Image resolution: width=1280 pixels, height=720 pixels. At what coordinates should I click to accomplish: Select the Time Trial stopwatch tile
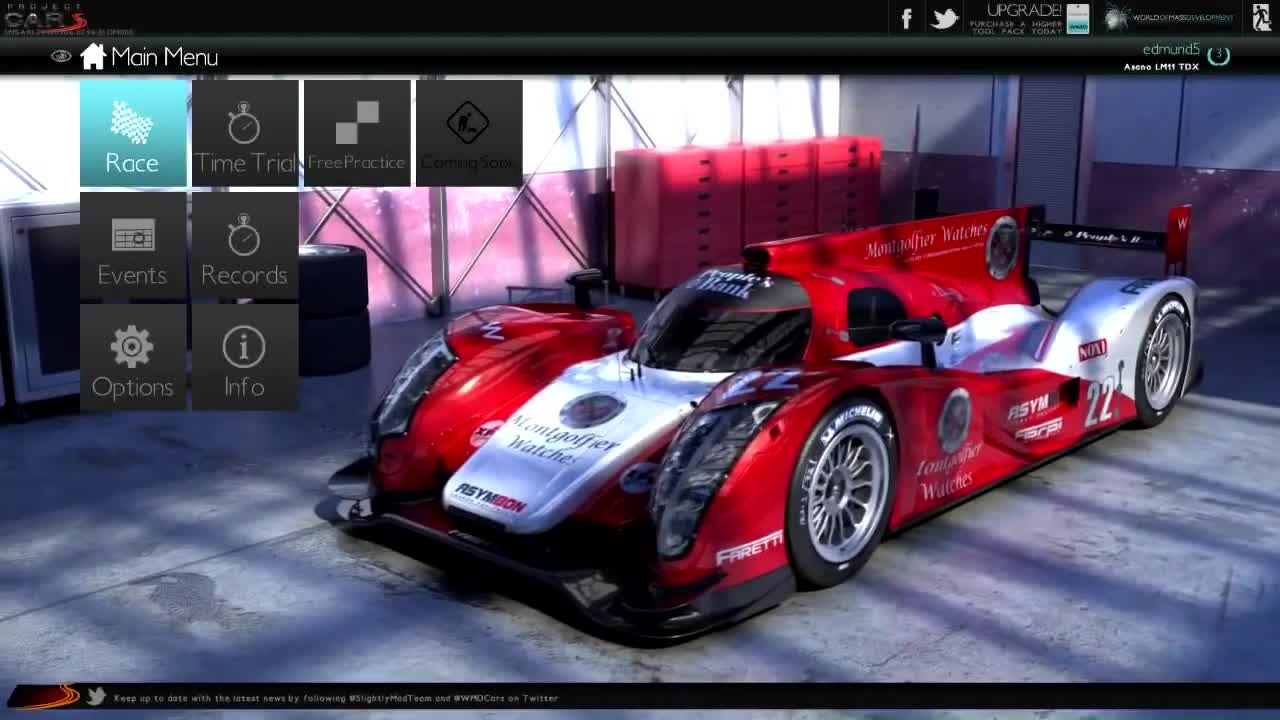245,133
